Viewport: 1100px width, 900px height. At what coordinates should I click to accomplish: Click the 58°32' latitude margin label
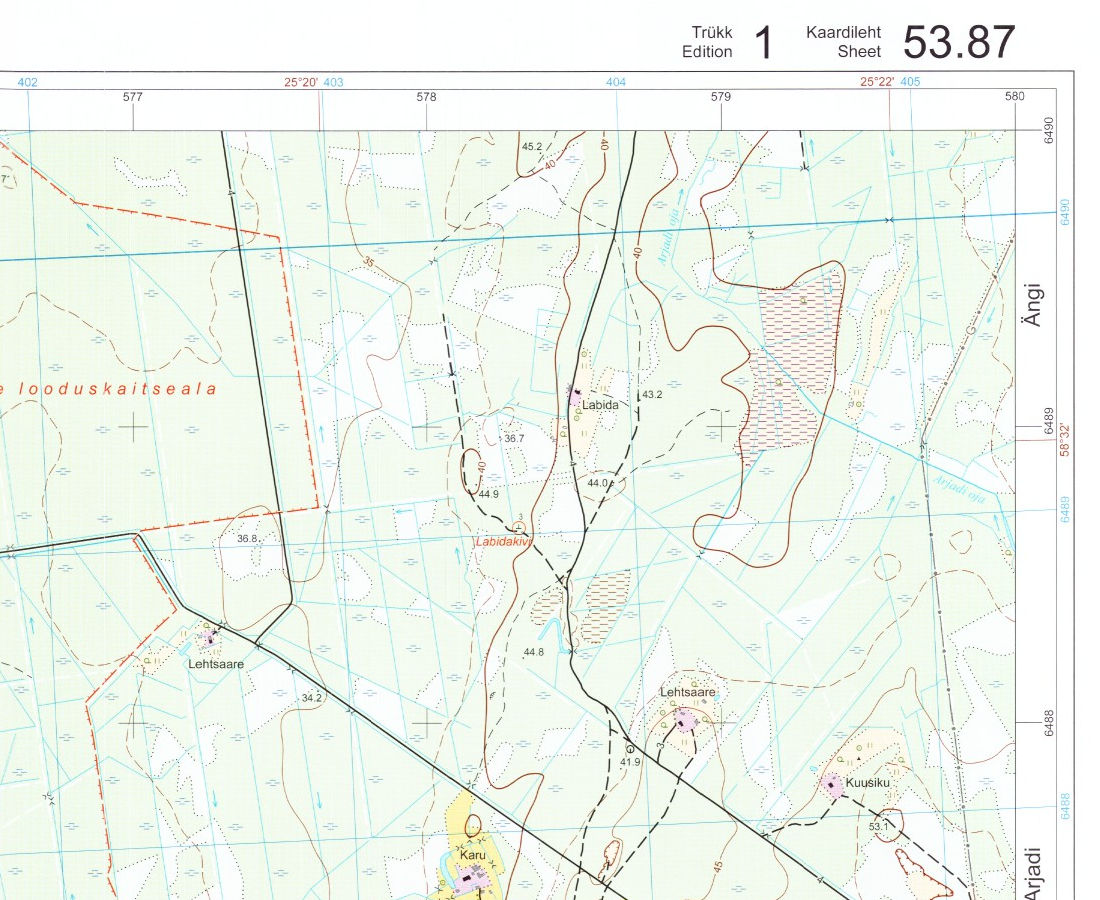click(x=1065, y=438)
